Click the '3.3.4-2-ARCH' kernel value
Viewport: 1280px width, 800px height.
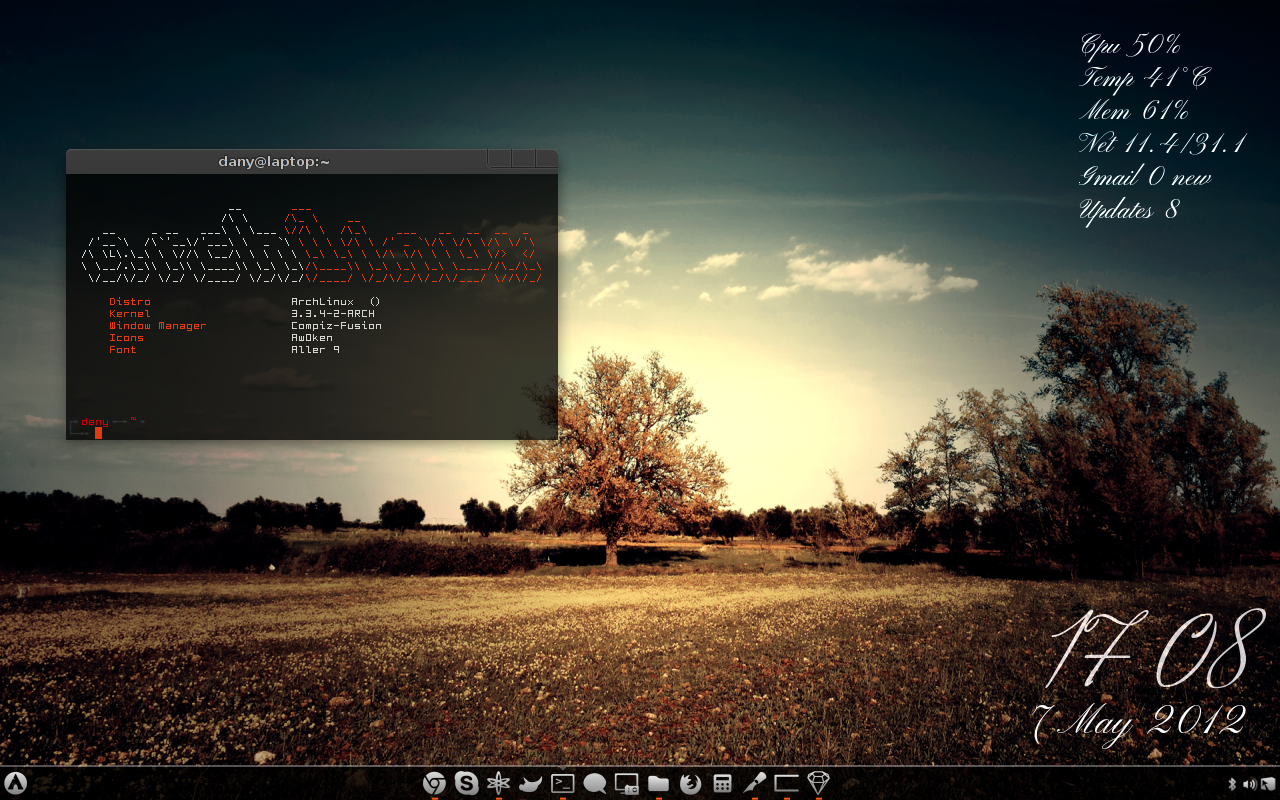[x=333, y=314]
